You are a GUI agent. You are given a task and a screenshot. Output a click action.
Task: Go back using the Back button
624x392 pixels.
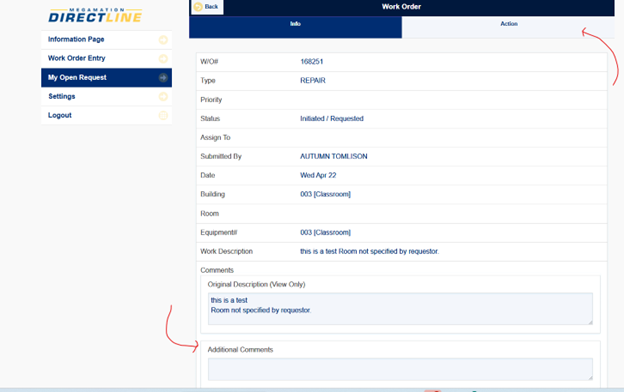pos(207,7)
